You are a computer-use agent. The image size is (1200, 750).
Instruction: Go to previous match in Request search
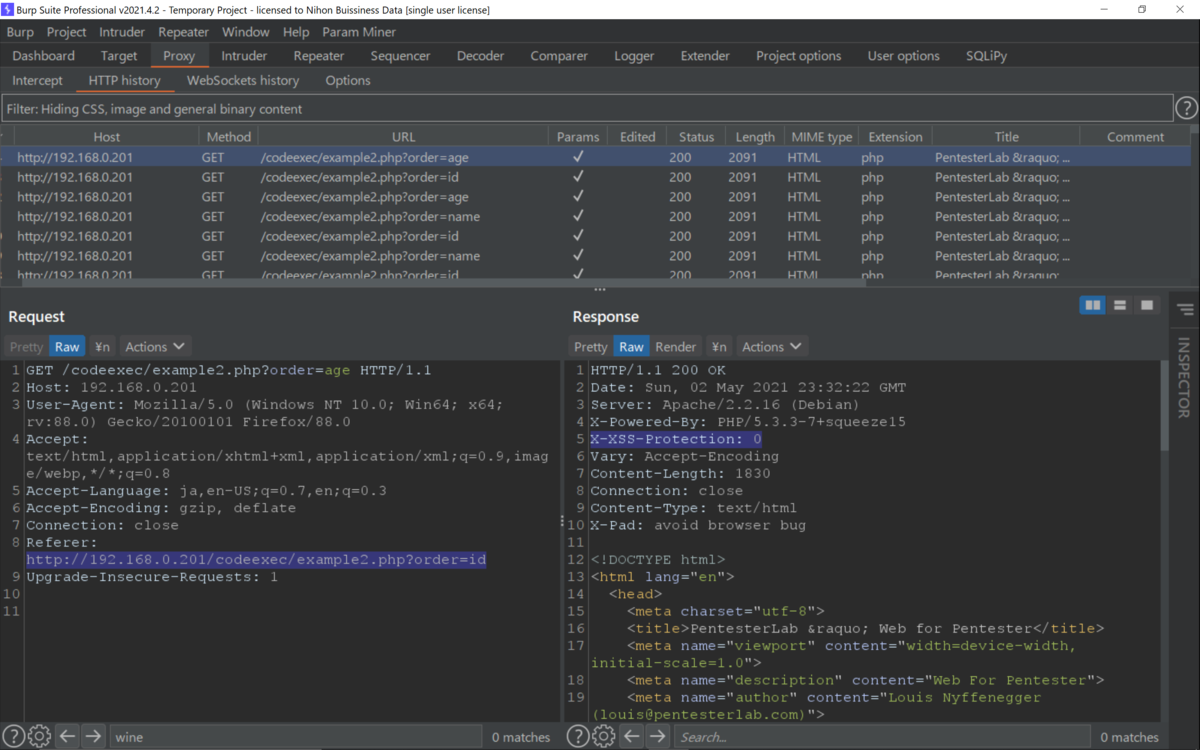[67, 736]
